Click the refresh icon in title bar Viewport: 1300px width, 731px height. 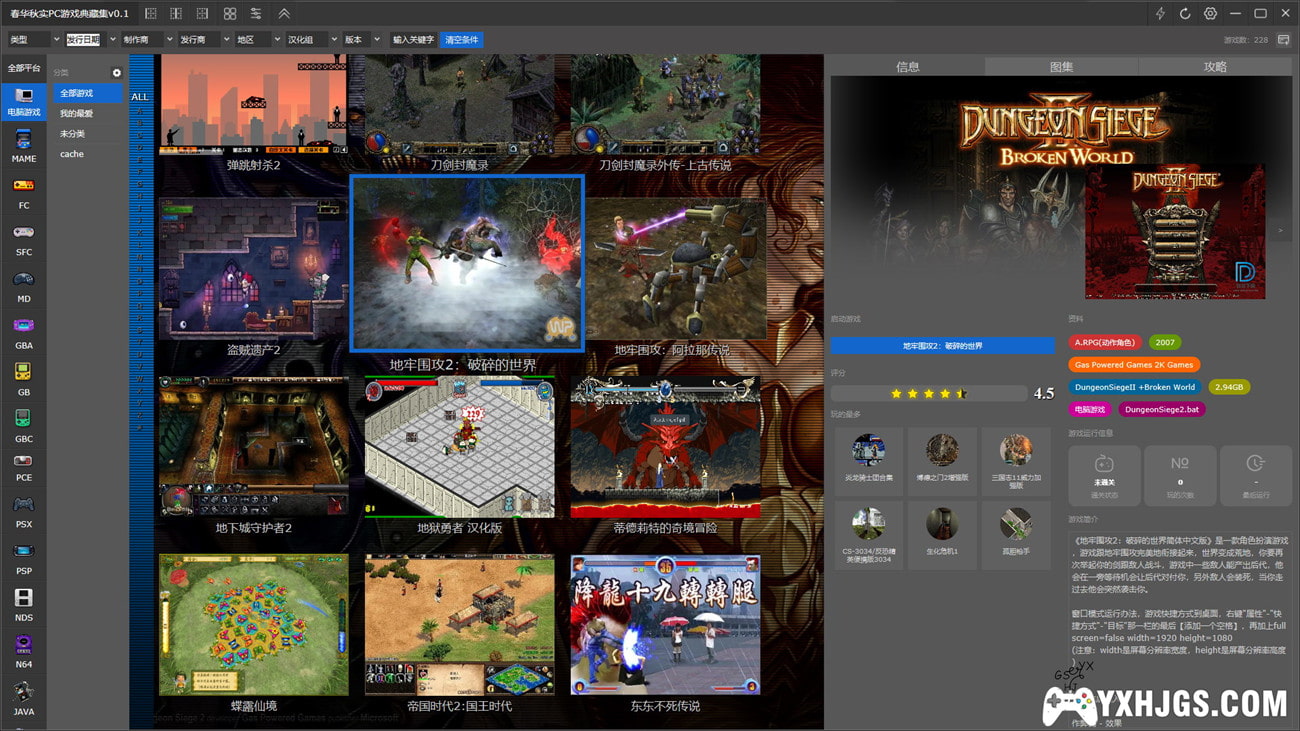[1185, 13]
